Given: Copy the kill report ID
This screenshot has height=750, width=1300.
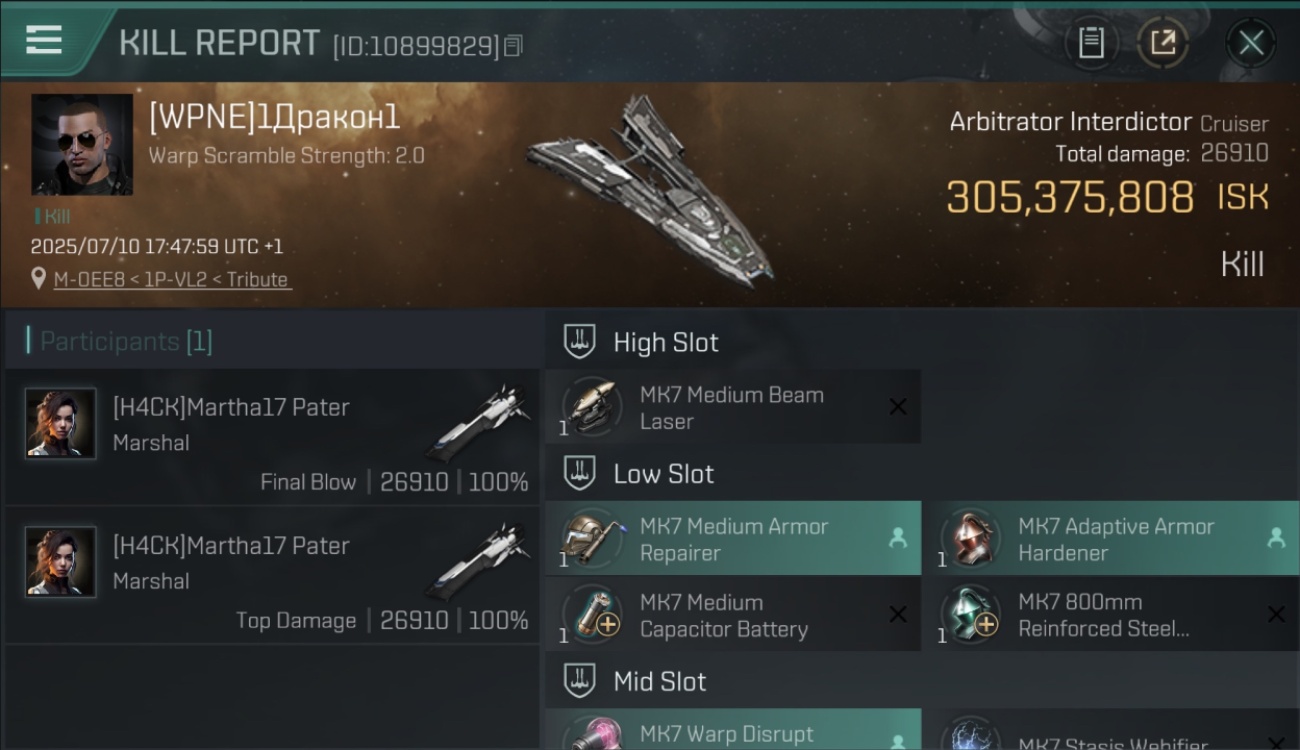Looking at the screenshot, I should 513,46.
